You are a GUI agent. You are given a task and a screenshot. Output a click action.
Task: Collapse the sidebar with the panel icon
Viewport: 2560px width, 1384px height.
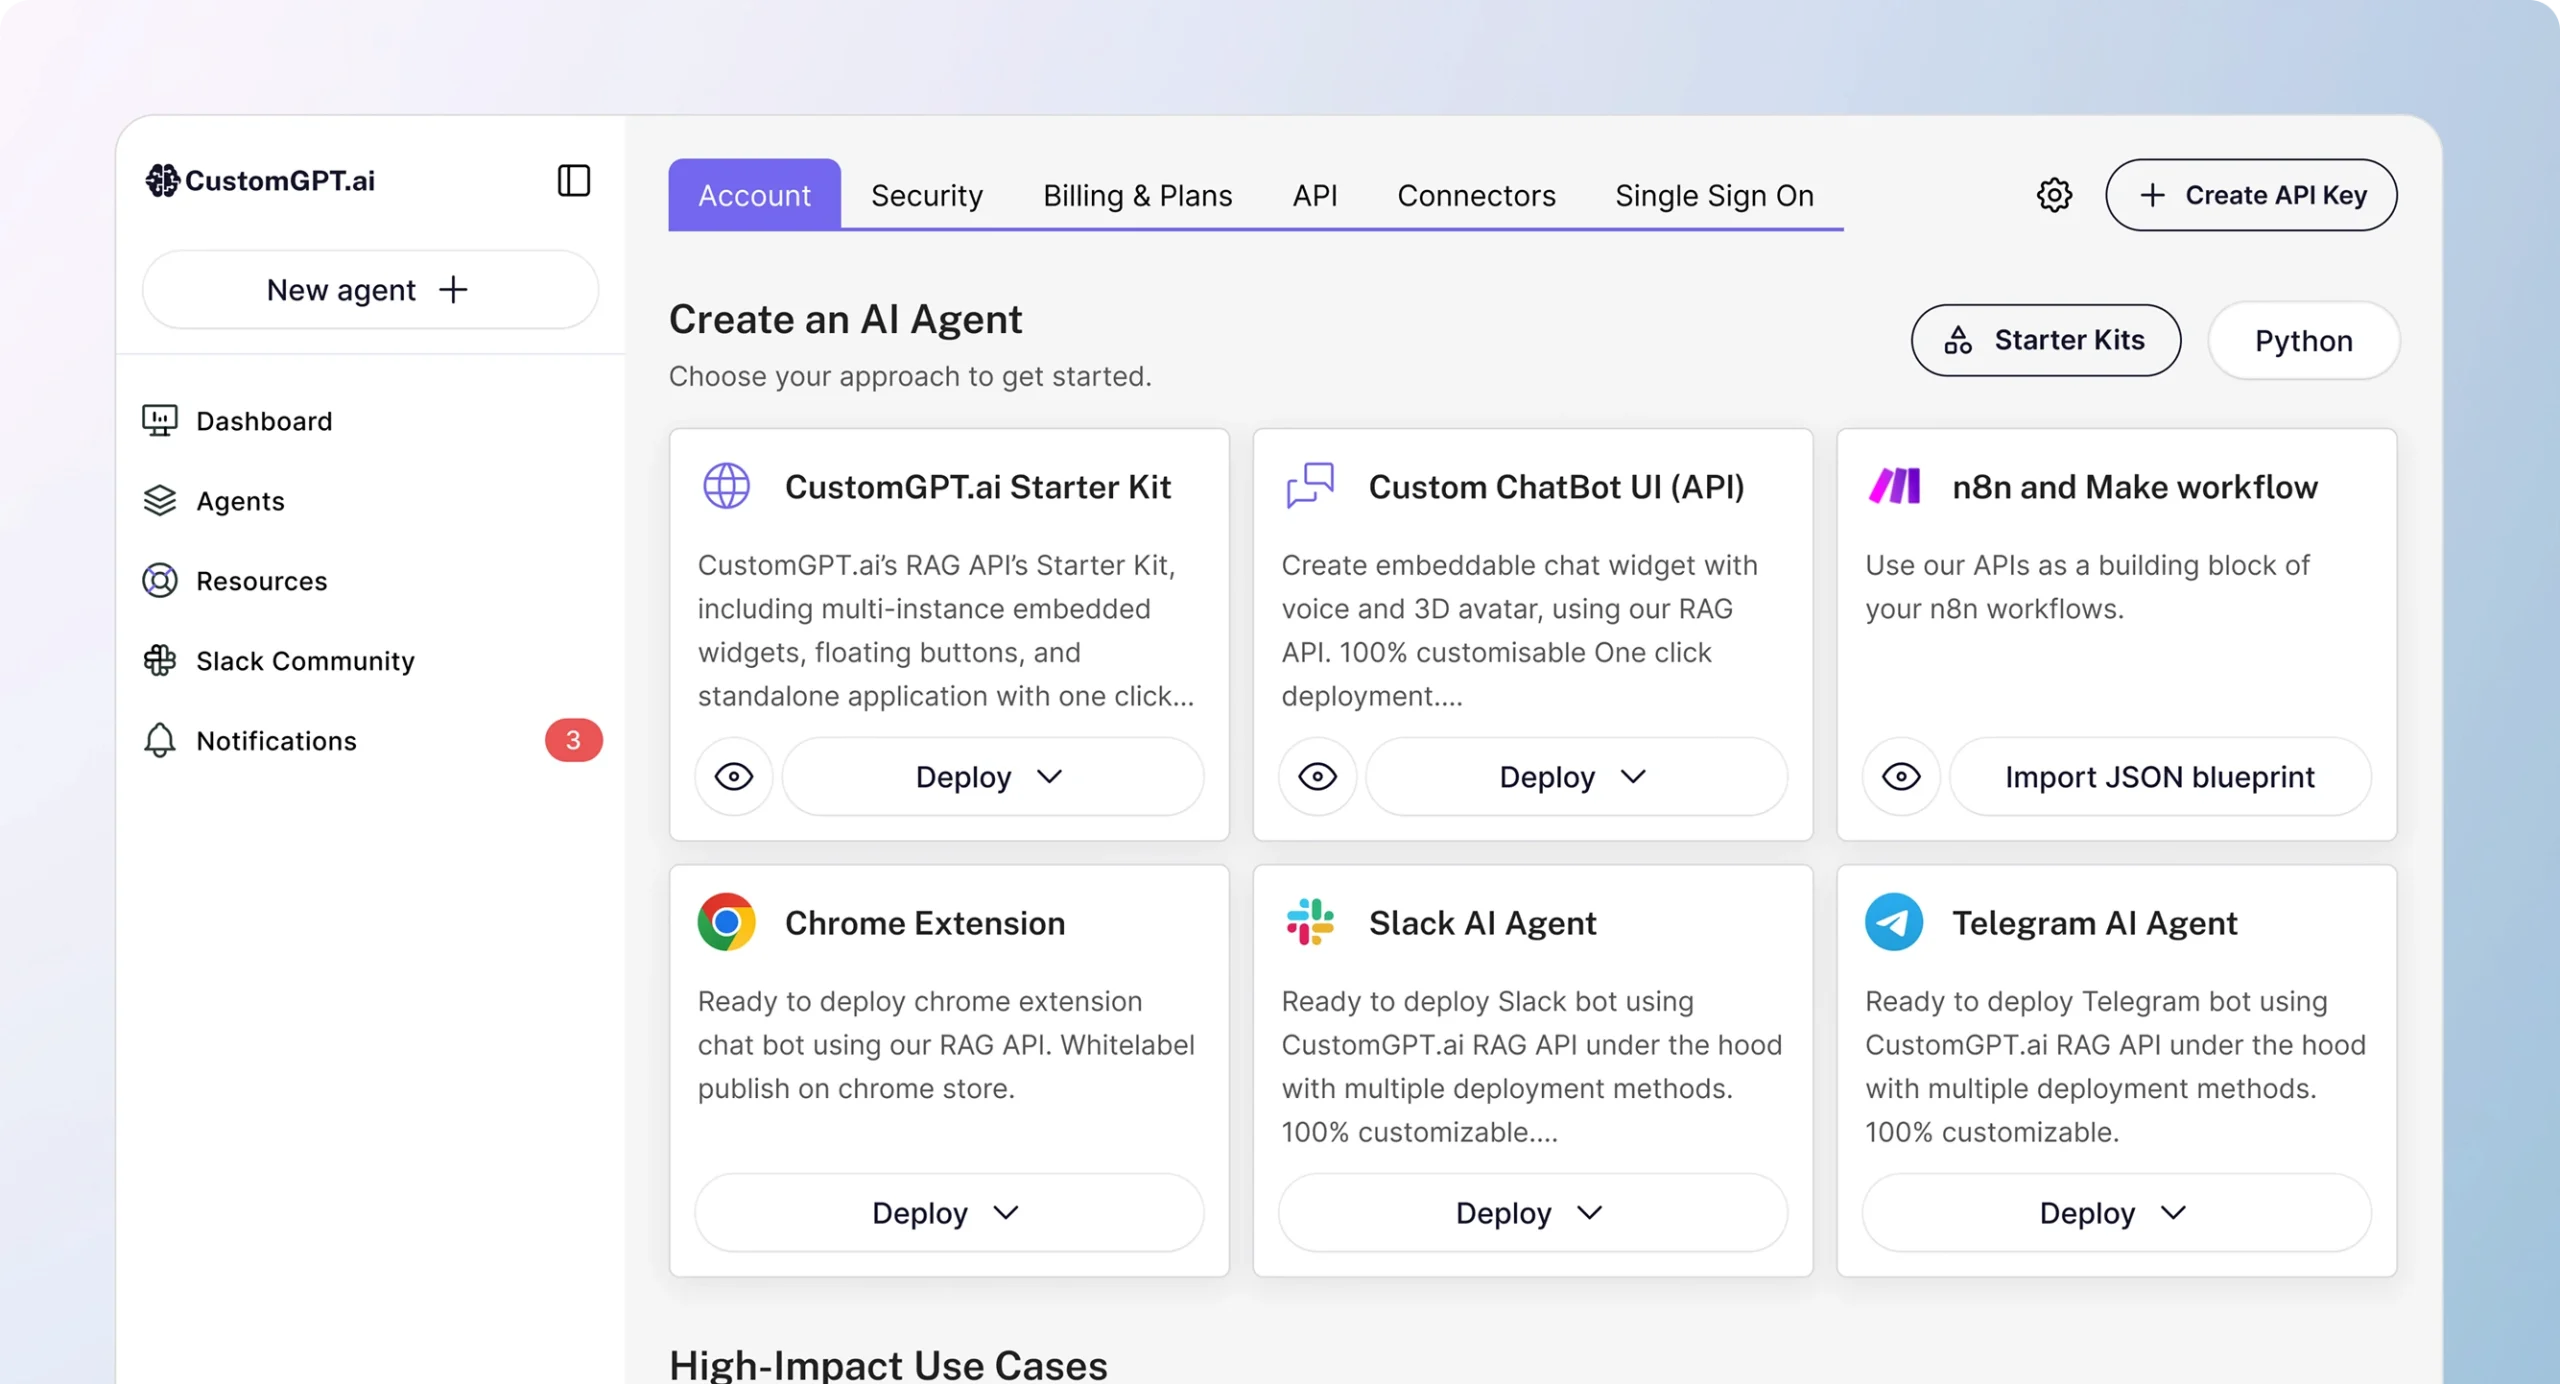573,181
